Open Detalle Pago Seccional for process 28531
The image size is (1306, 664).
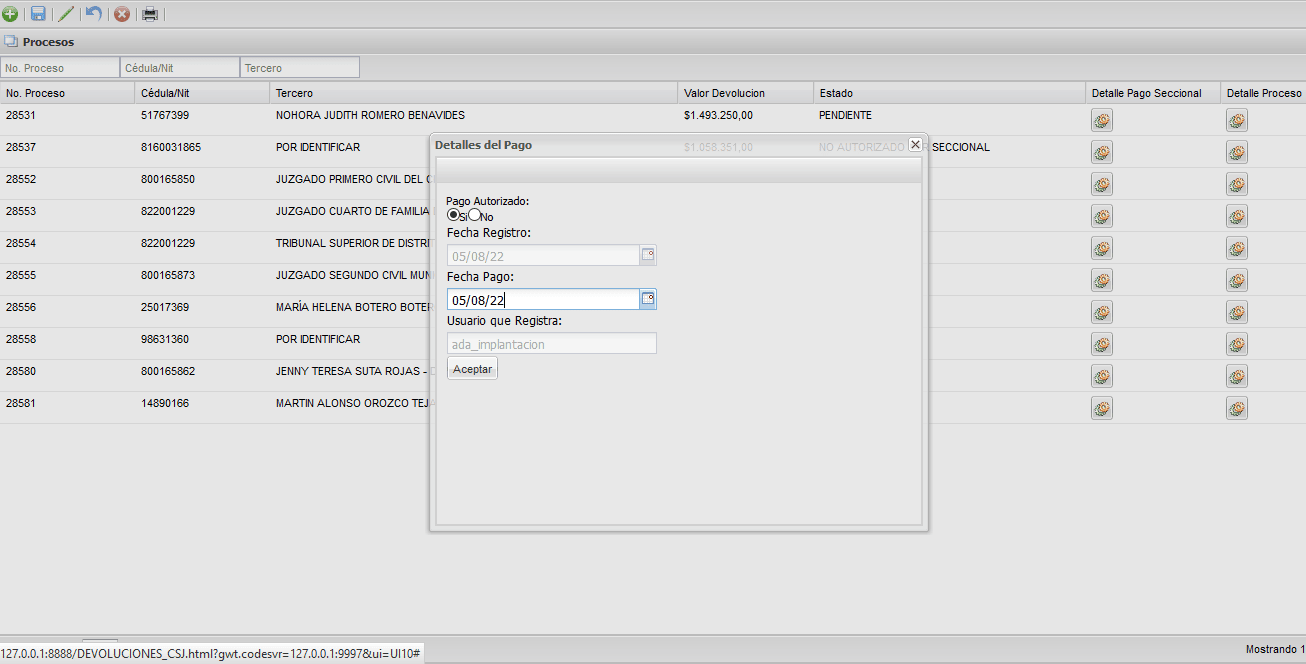coord(1102,121)
